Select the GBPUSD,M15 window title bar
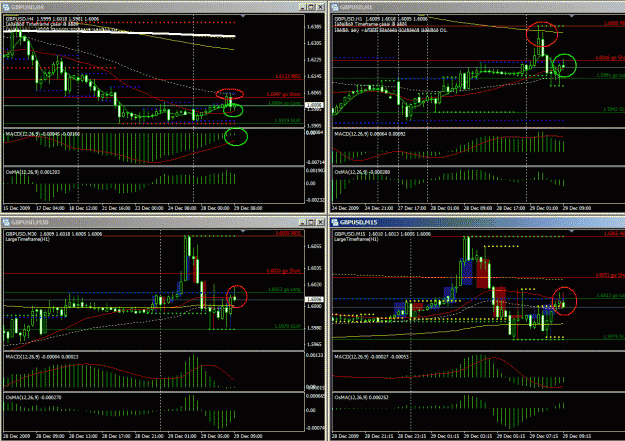This screenshot has width=625, height=441. tap(478, 222)
